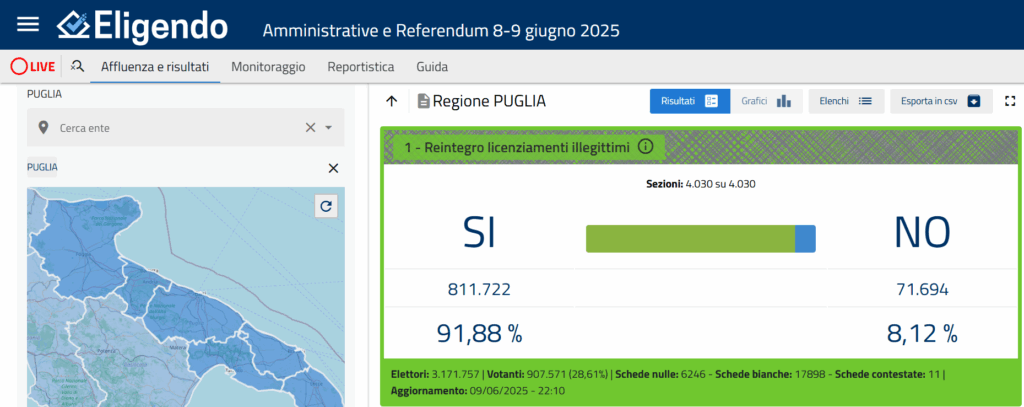Viewport: 1024px width, 407px height.
Task: Switch to Elenchi view
Action: point(846,101)
